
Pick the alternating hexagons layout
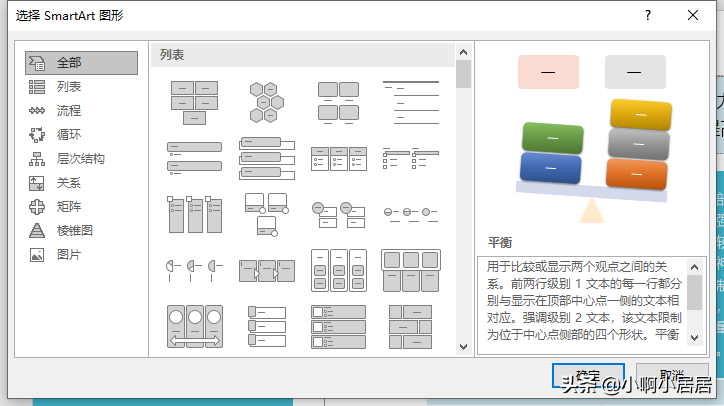coord(266,103)
